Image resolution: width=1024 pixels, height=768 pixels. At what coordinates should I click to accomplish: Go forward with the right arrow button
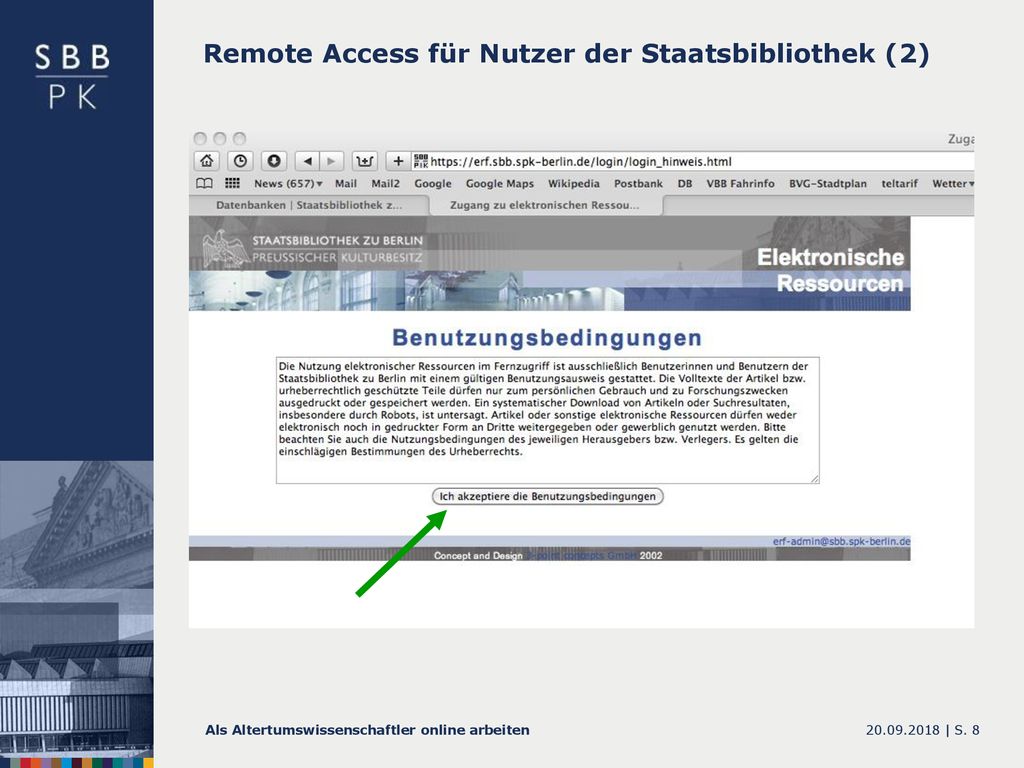332,161
